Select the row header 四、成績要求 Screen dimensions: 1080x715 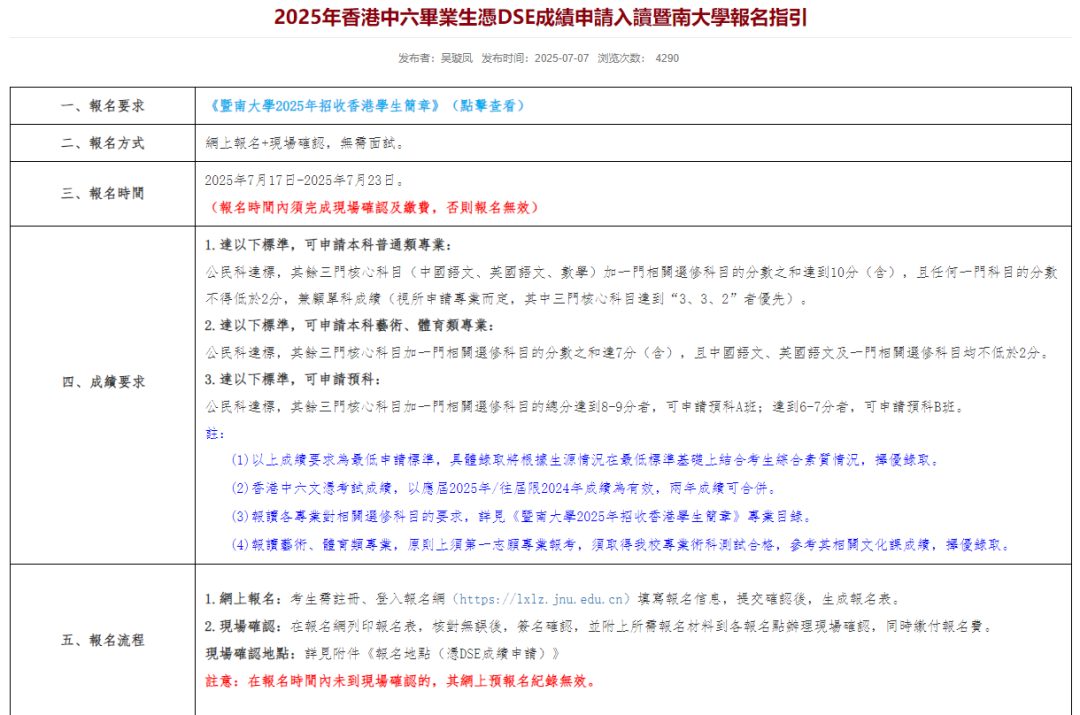103,382
